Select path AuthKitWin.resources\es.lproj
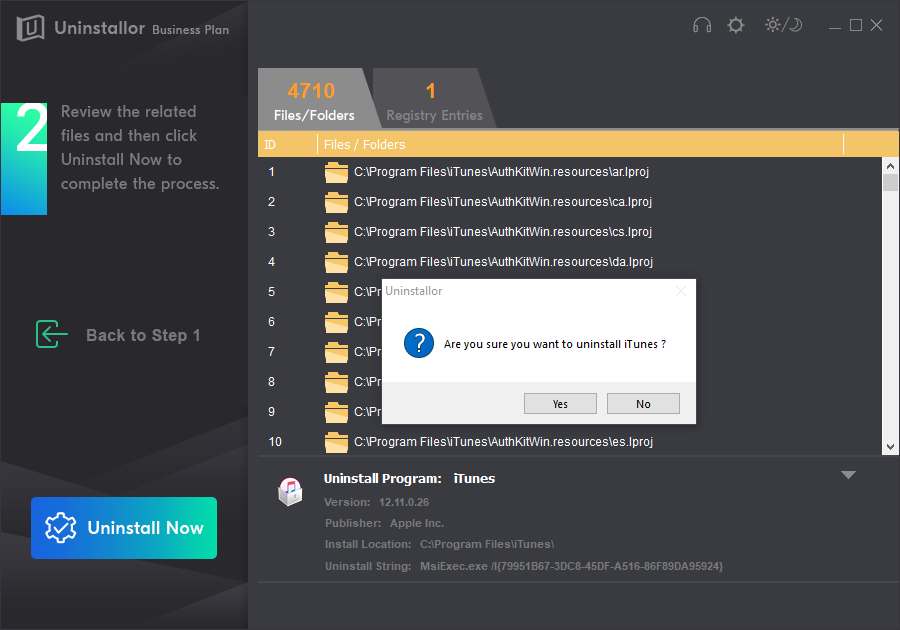Viewport: 900px width, 630px height. click(x=503, y=442)
